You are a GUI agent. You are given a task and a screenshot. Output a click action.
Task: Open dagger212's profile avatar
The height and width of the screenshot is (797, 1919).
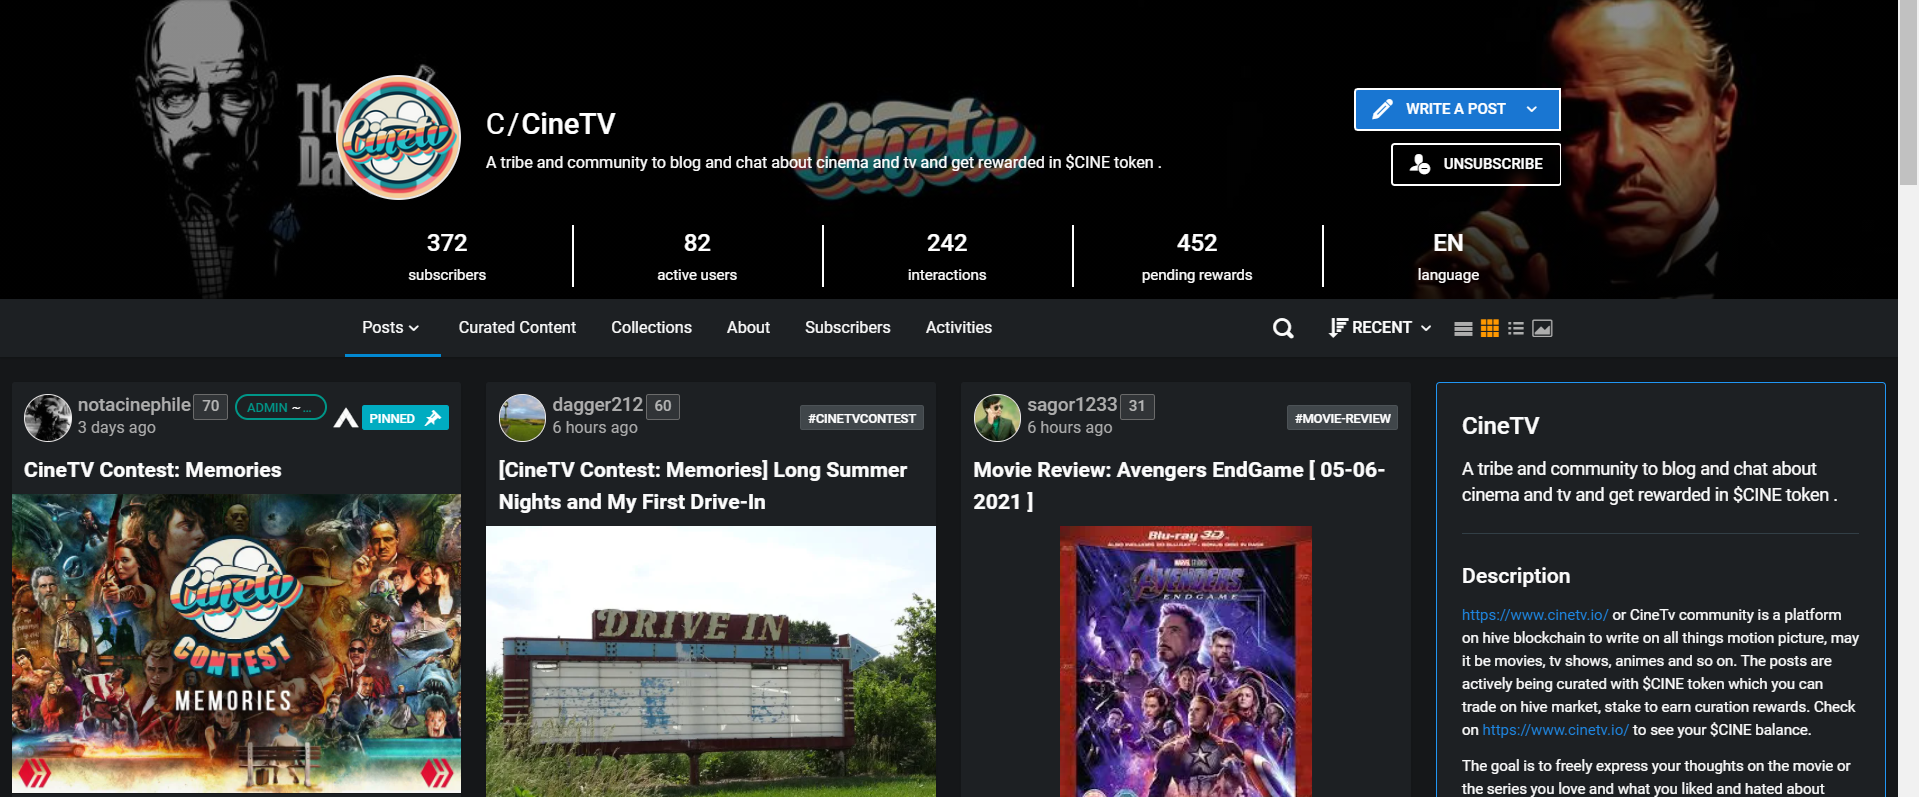522,417
